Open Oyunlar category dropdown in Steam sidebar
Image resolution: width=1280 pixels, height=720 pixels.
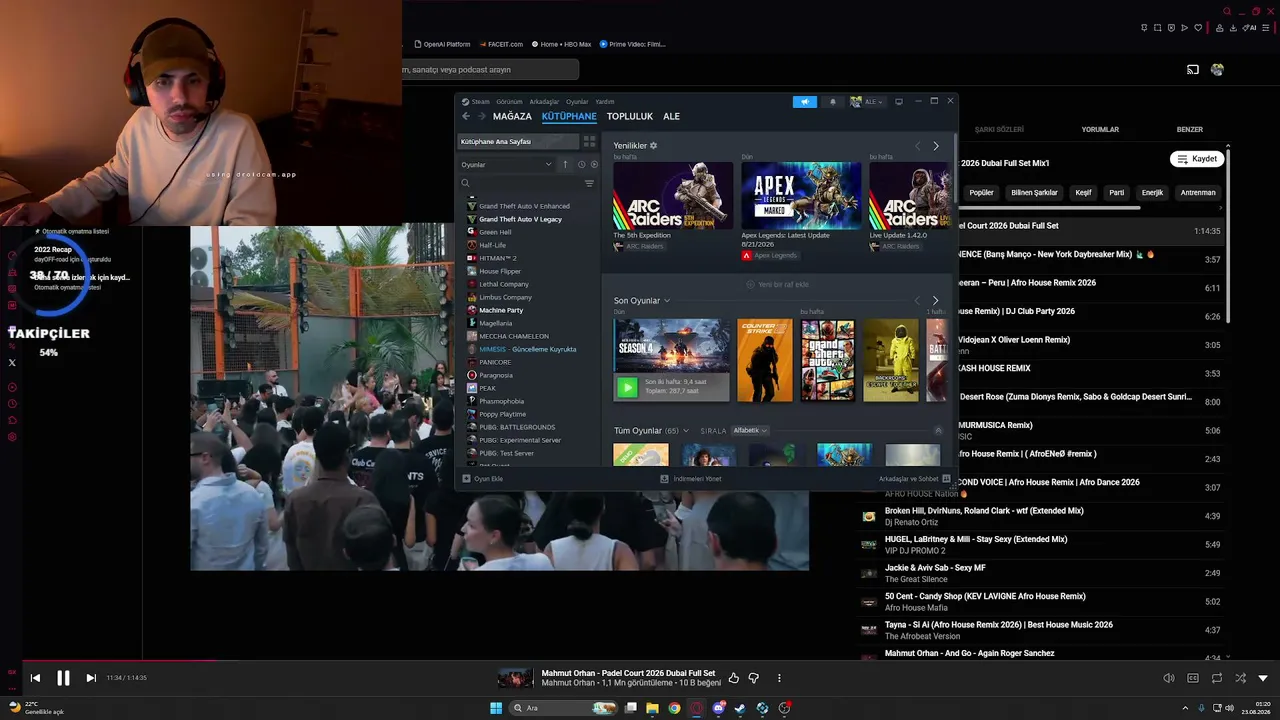tap(506, 164)
